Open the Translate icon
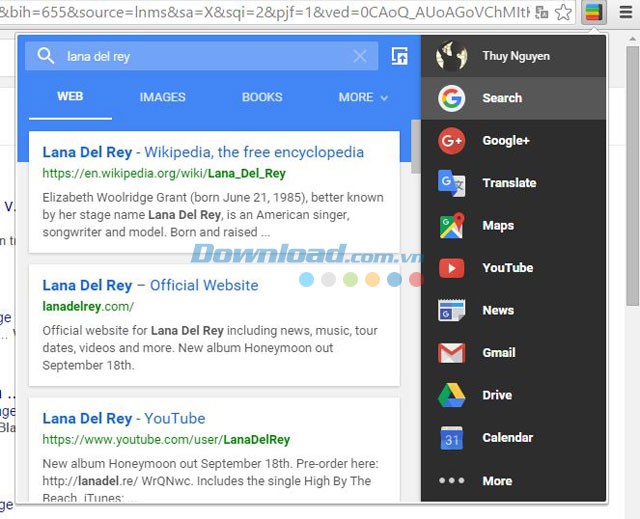 (x=451, y=183)
